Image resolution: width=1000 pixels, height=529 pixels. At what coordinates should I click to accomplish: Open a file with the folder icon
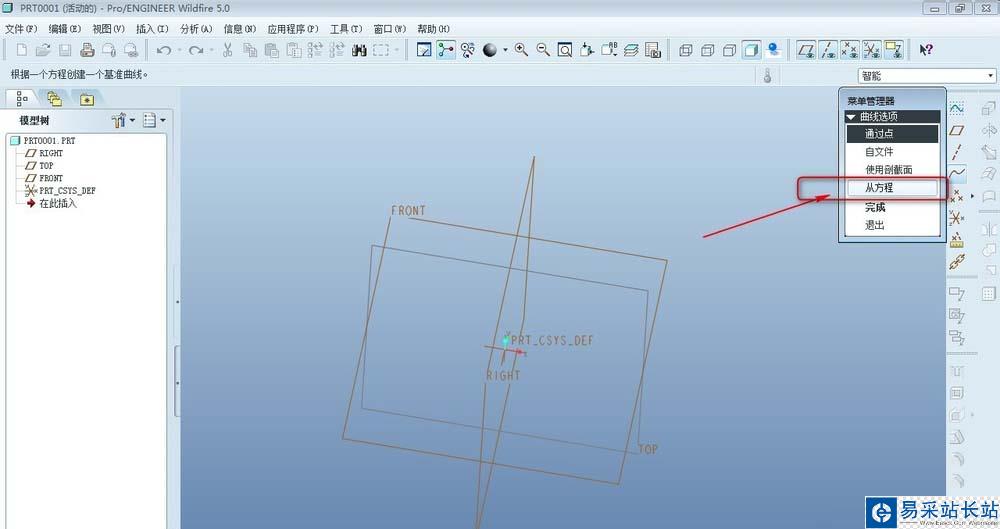(43, 50)
